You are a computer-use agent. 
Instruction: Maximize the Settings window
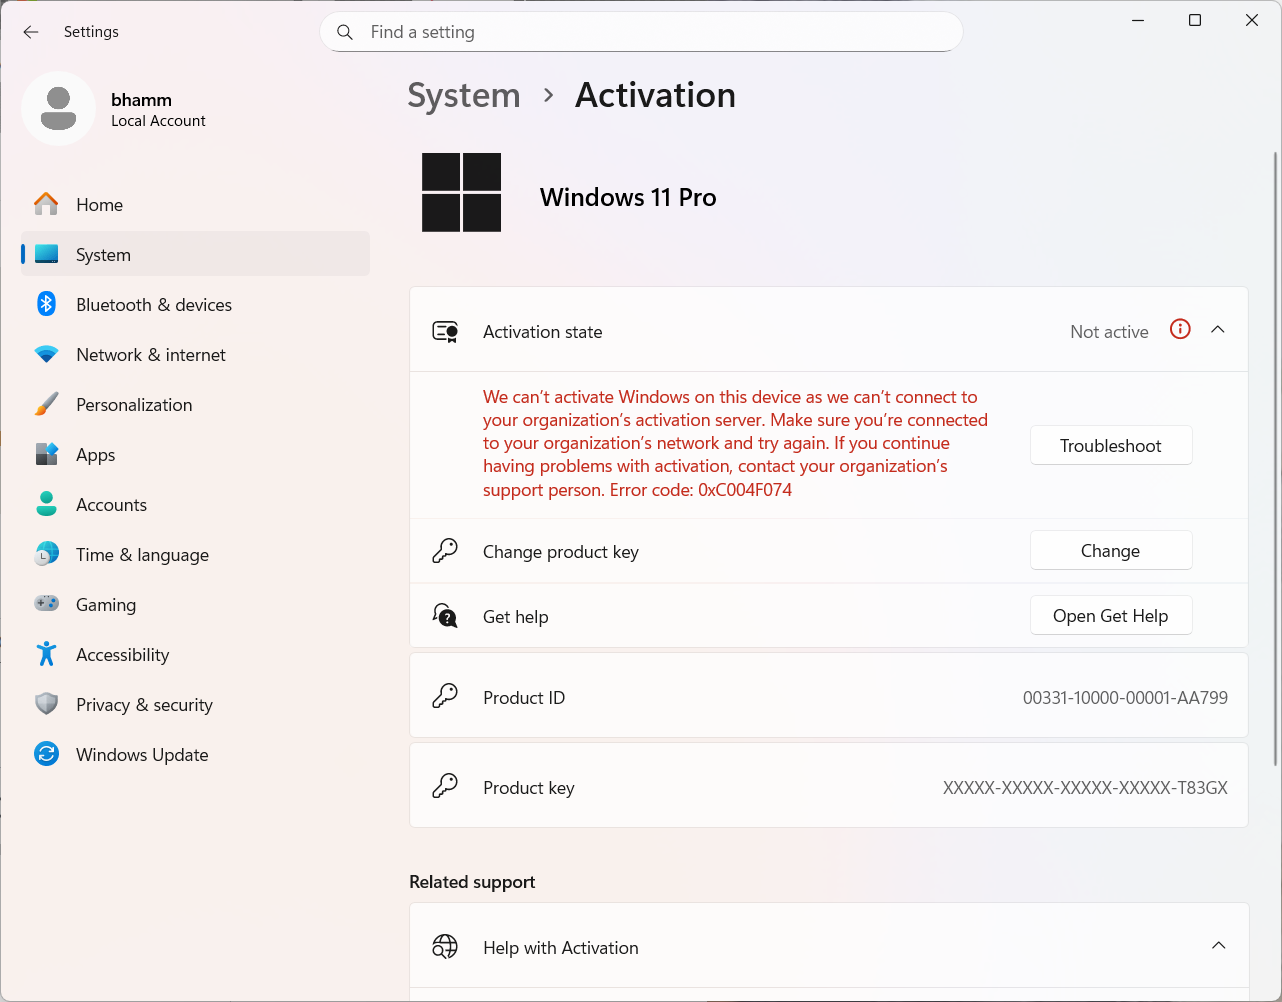[x=1195, y=20]
